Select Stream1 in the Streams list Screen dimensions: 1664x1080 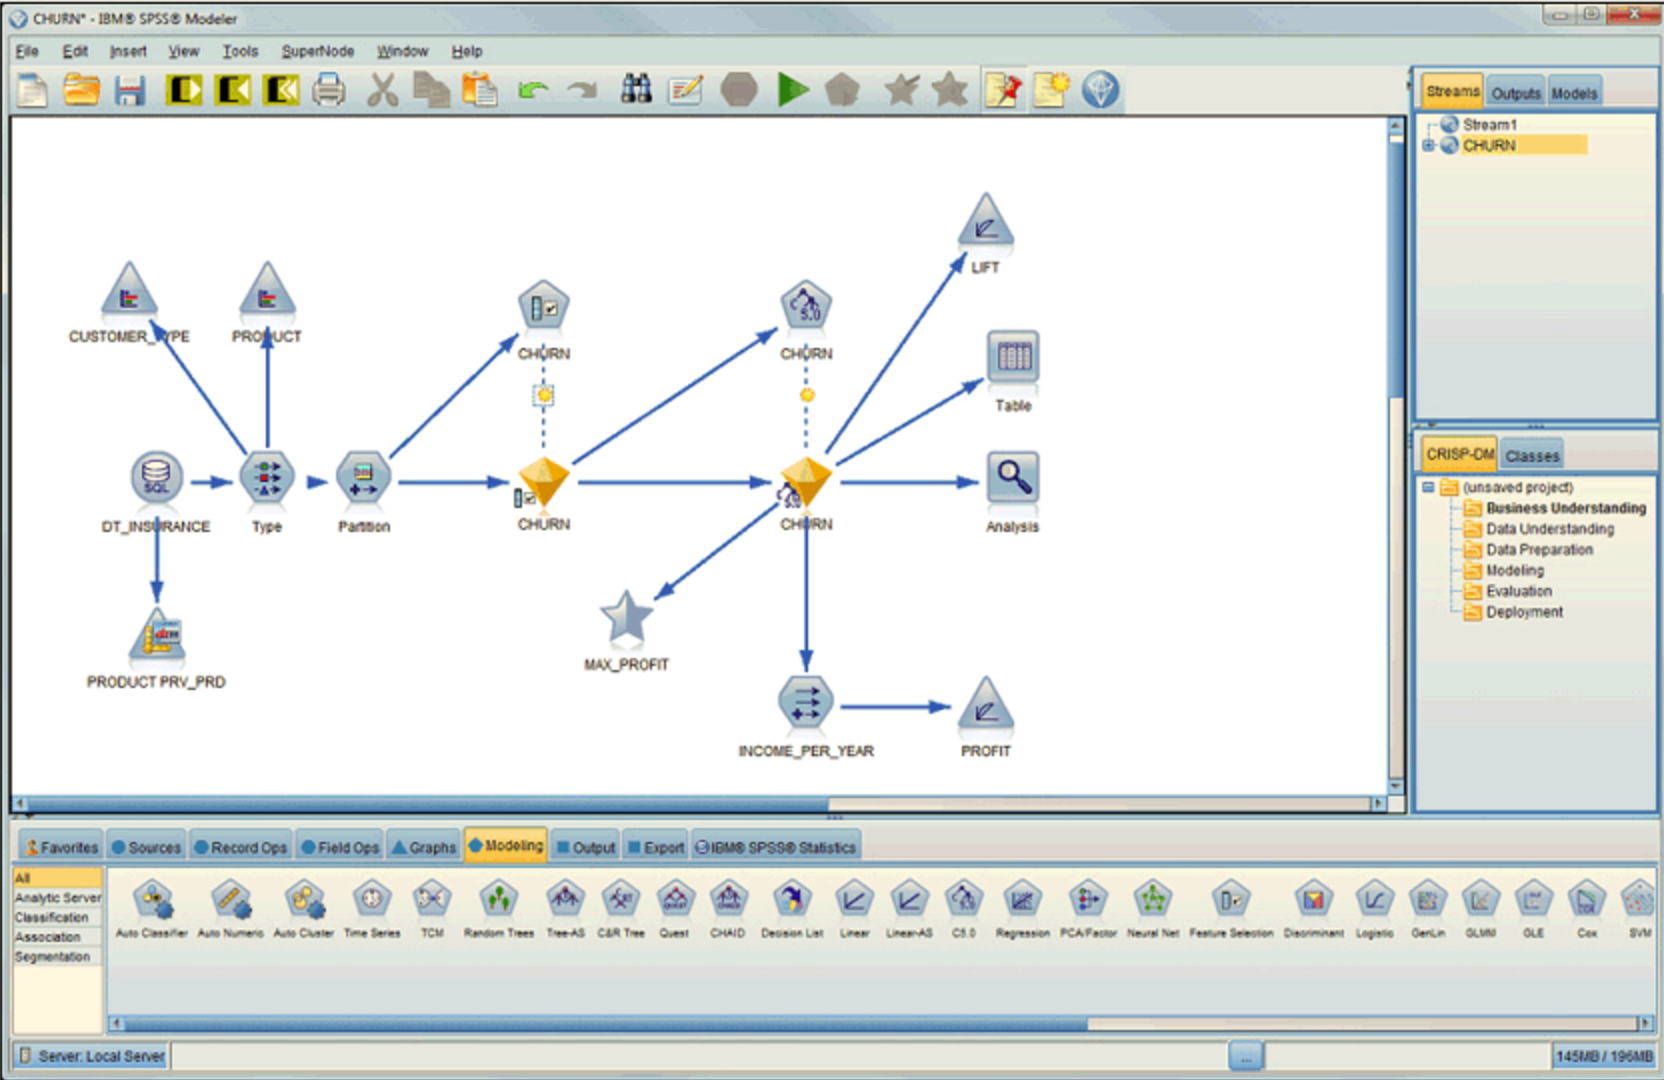click(x=1490, y=125)
